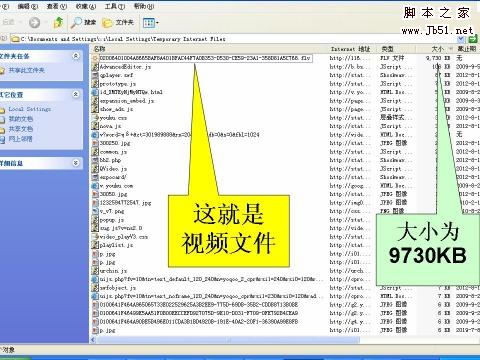Viewport: 480px width, 360px height.
Task: Open the 编辑(E) menu
Action: tap(27, 6)
